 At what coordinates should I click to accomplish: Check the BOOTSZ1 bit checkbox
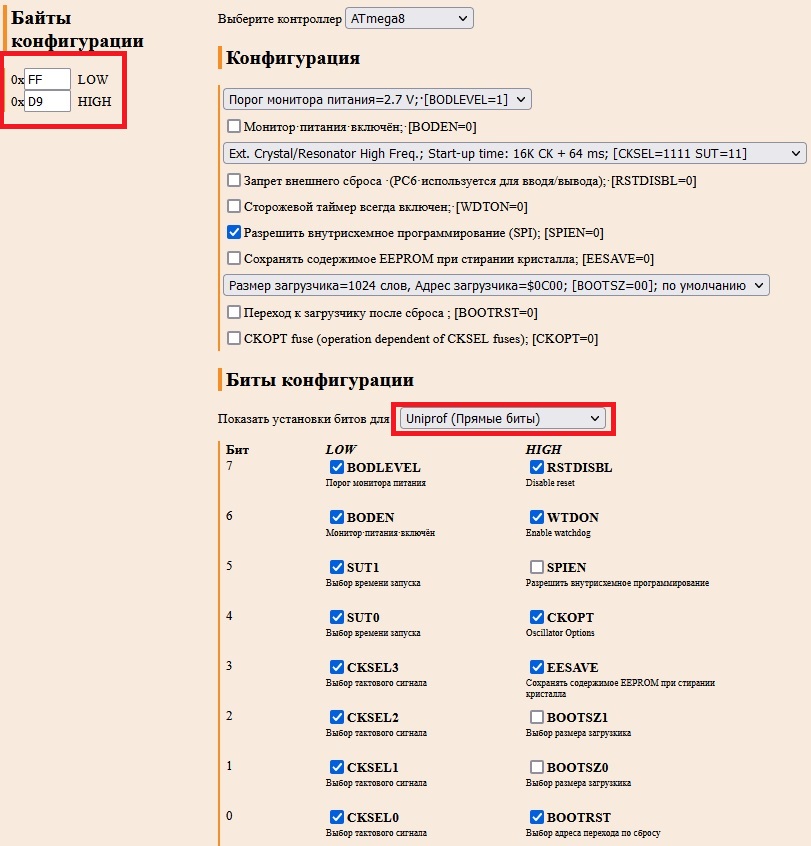pos(537,717)
